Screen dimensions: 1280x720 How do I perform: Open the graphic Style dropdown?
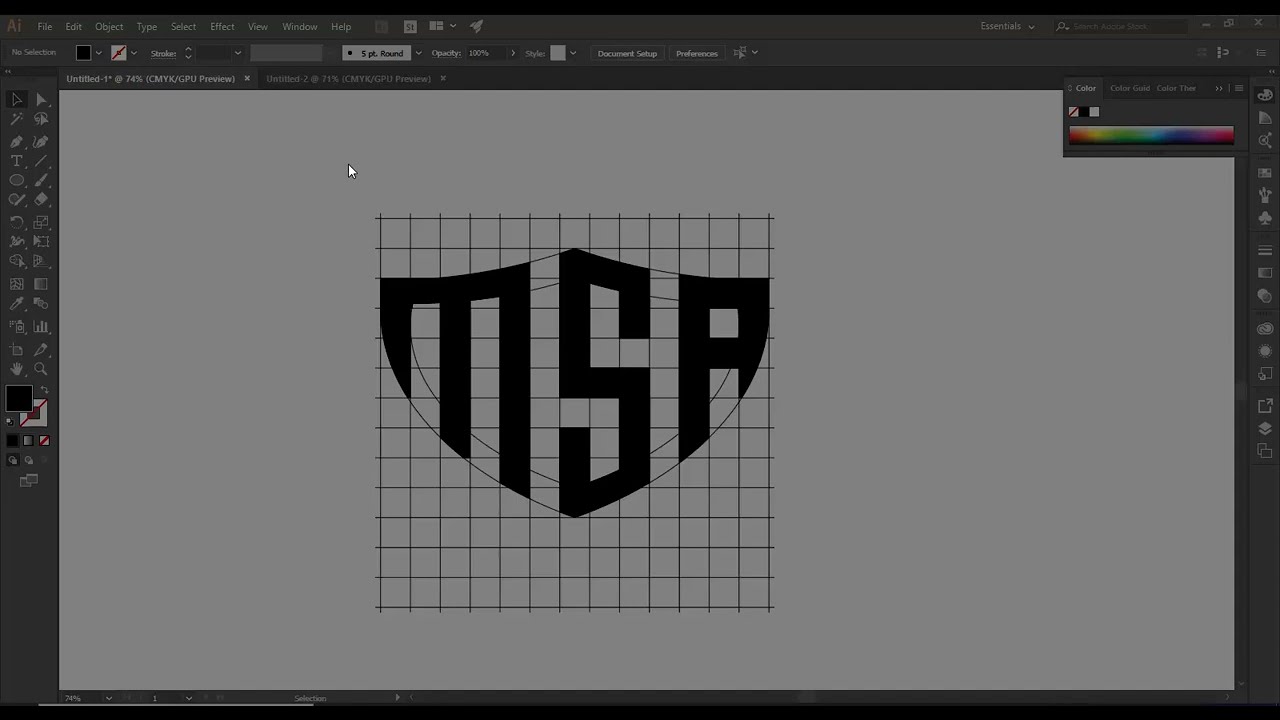[x=572, y=53]
